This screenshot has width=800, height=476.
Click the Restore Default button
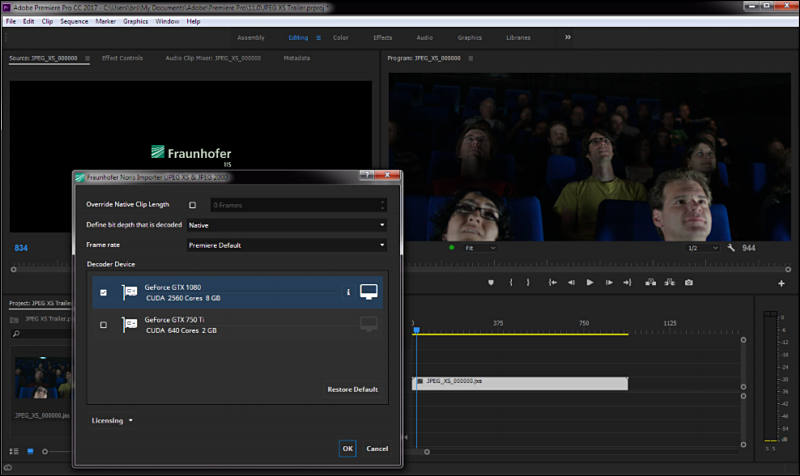point(353,389)
